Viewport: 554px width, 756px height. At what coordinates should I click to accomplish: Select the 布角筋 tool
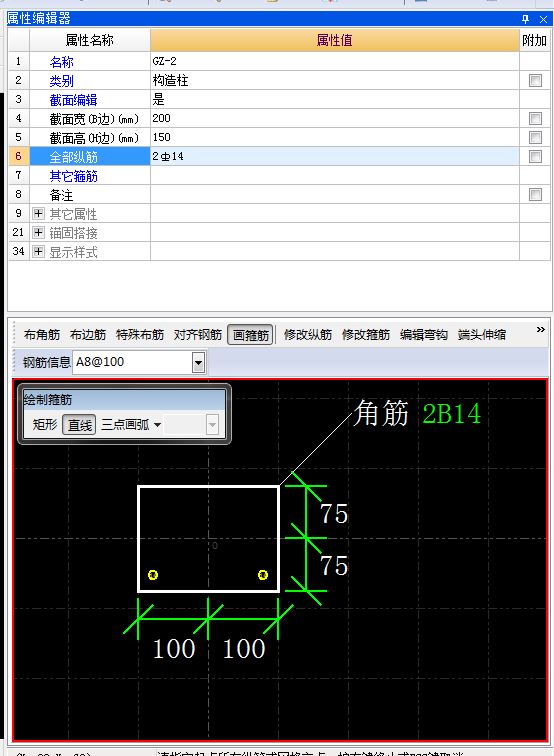(42, 335)
